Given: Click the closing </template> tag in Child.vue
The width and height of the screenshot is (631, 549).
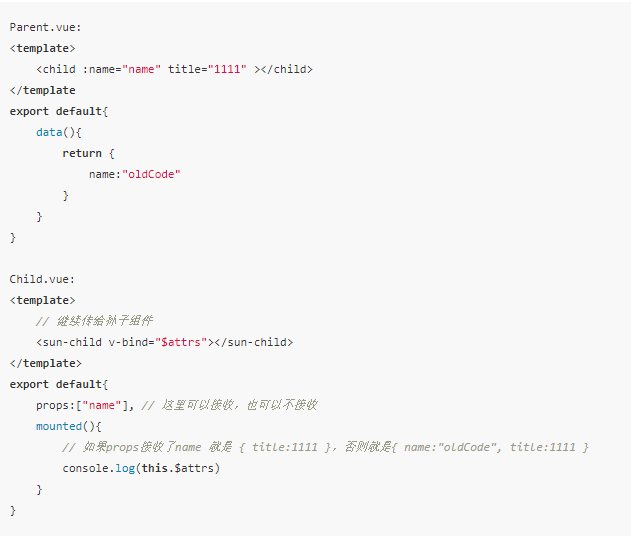Looking at the screenshot, I should (46, 363).
